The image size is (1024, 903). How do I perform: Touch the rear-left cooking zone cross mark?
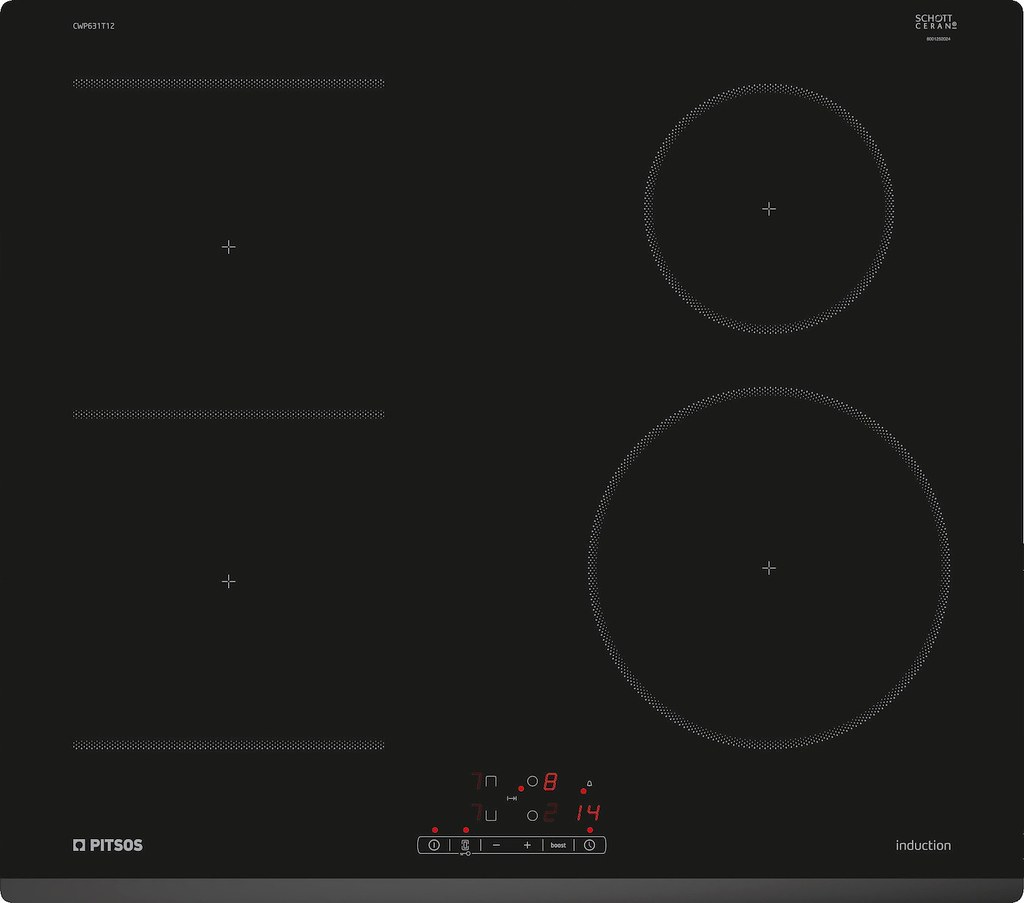click(x=228, y=246)
